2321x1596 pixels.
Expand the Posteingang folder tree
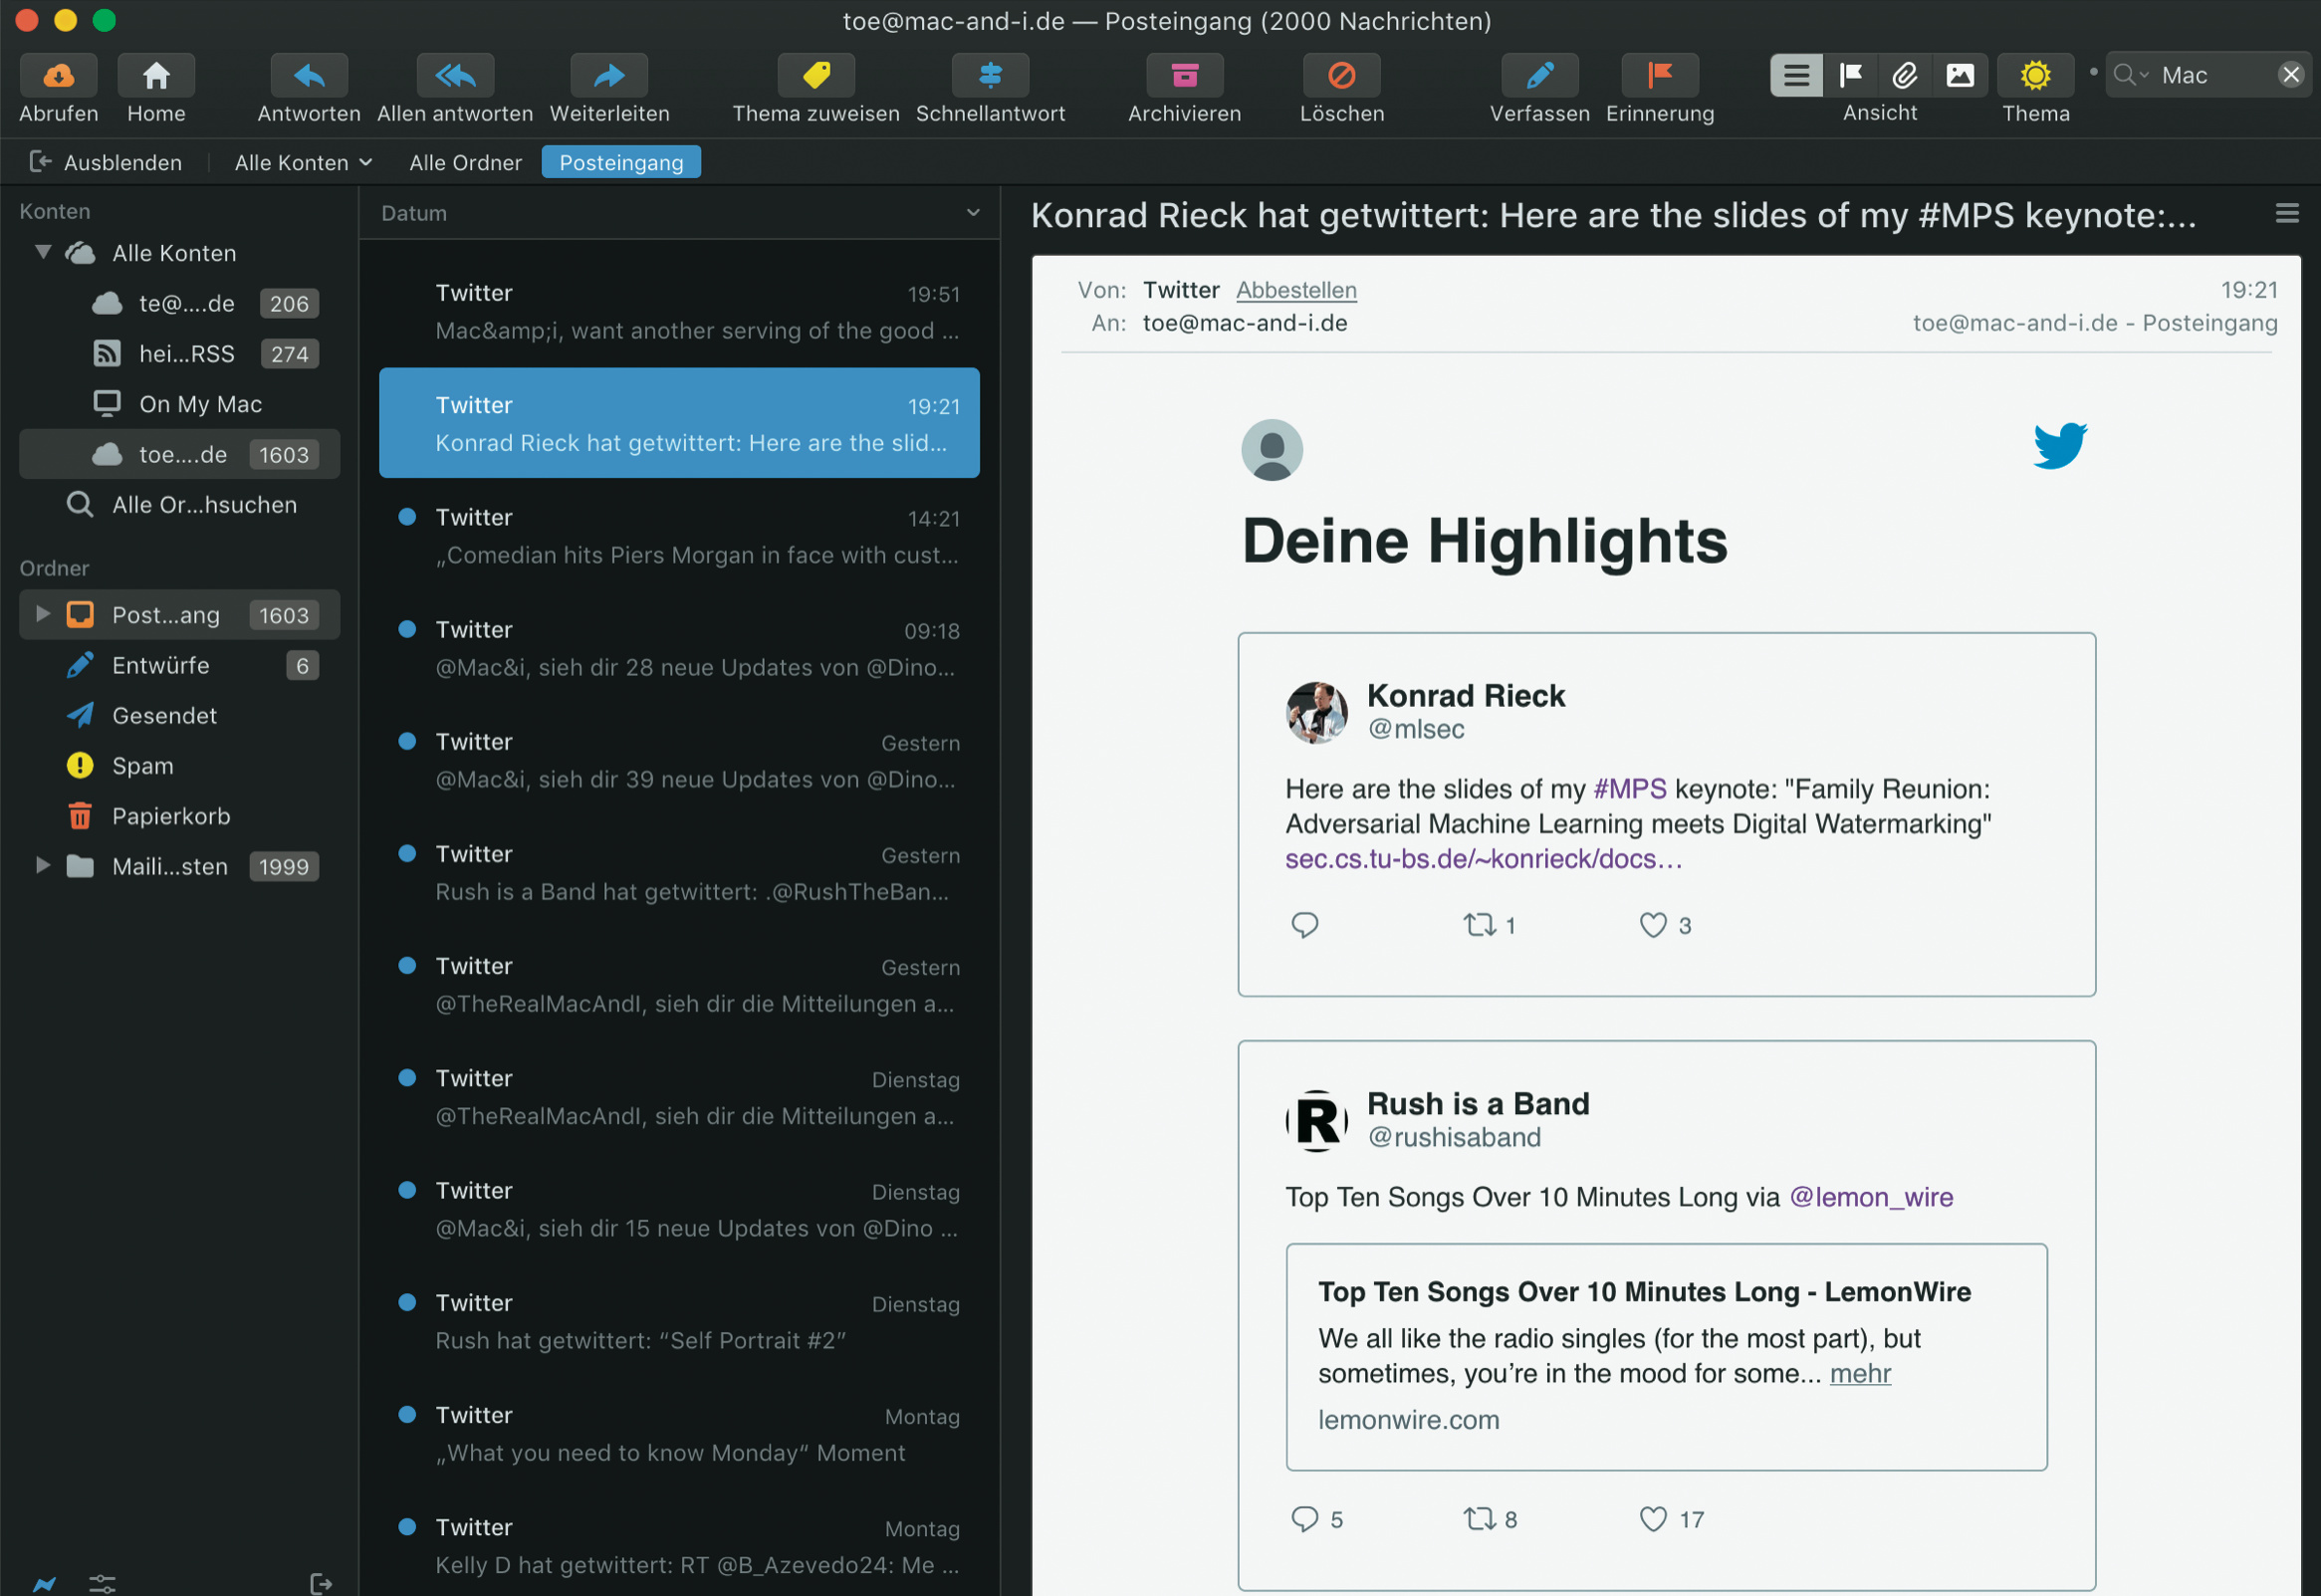(x=42, y=614)
